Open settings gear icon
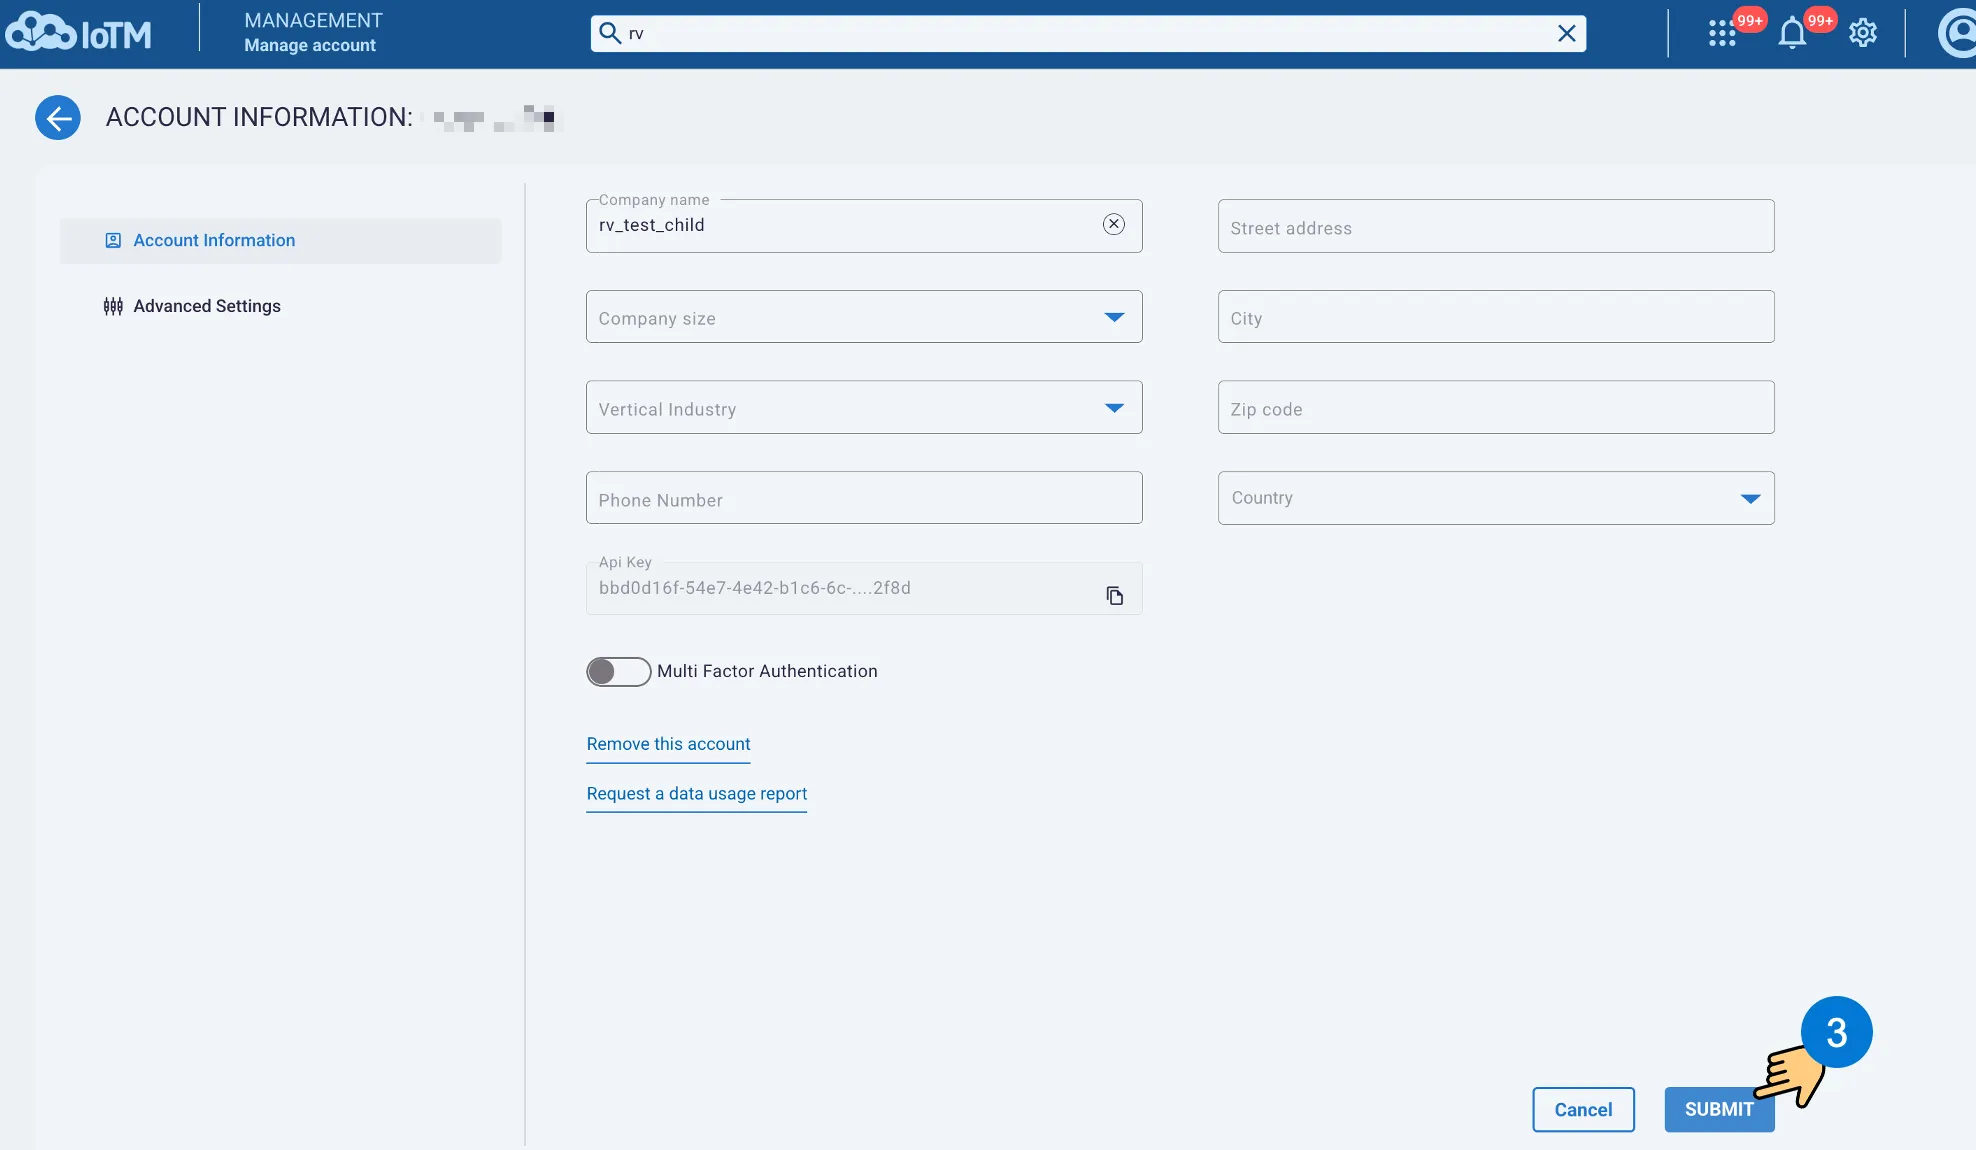This screenshot has height=1150, width=1976. (x=1863, y=33)
